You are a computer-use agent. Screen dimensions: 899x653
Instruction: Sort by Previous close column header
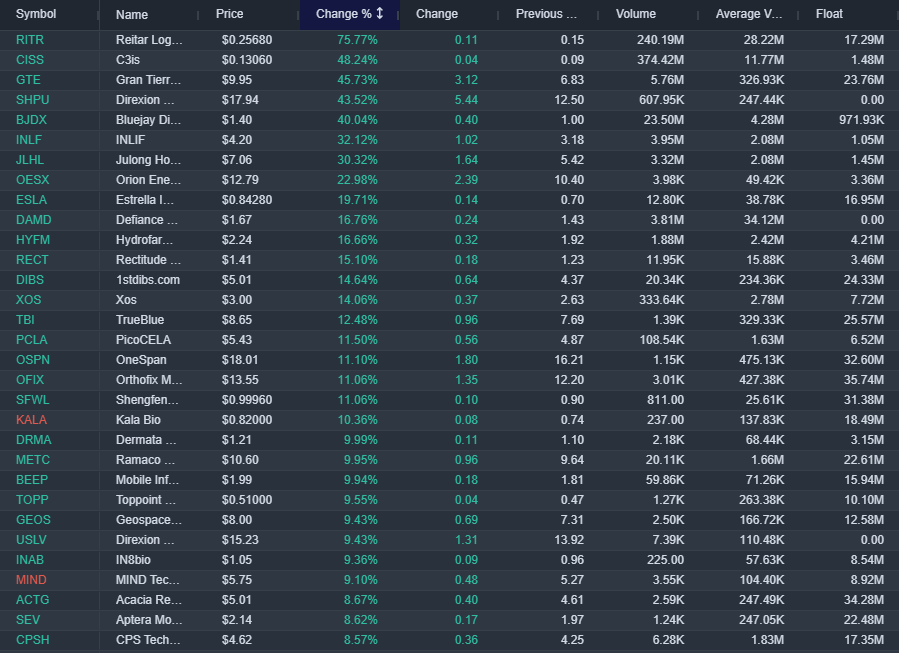coord(546,14)
